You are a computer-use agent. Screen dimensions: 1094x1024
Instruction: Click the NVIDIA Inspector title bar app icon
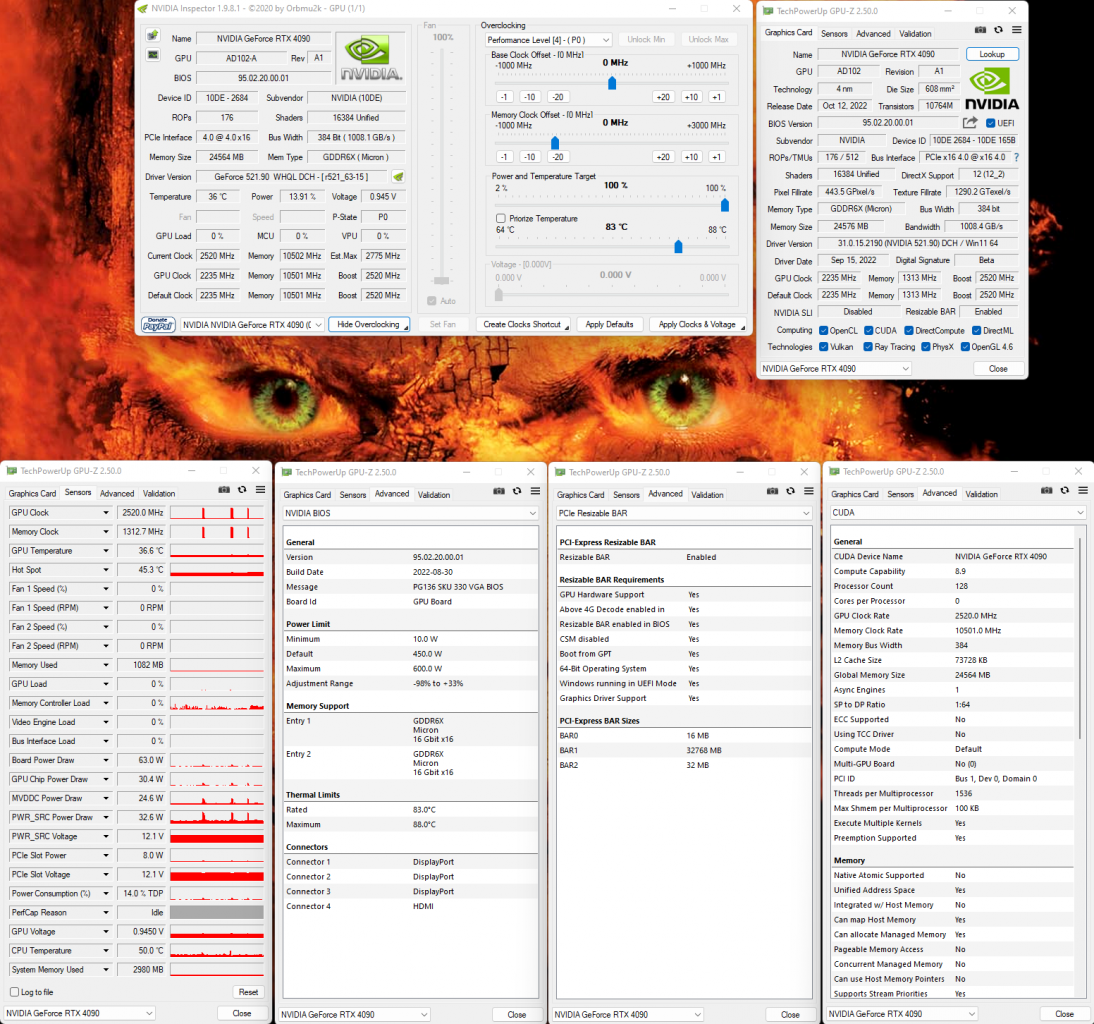(143, 8)
